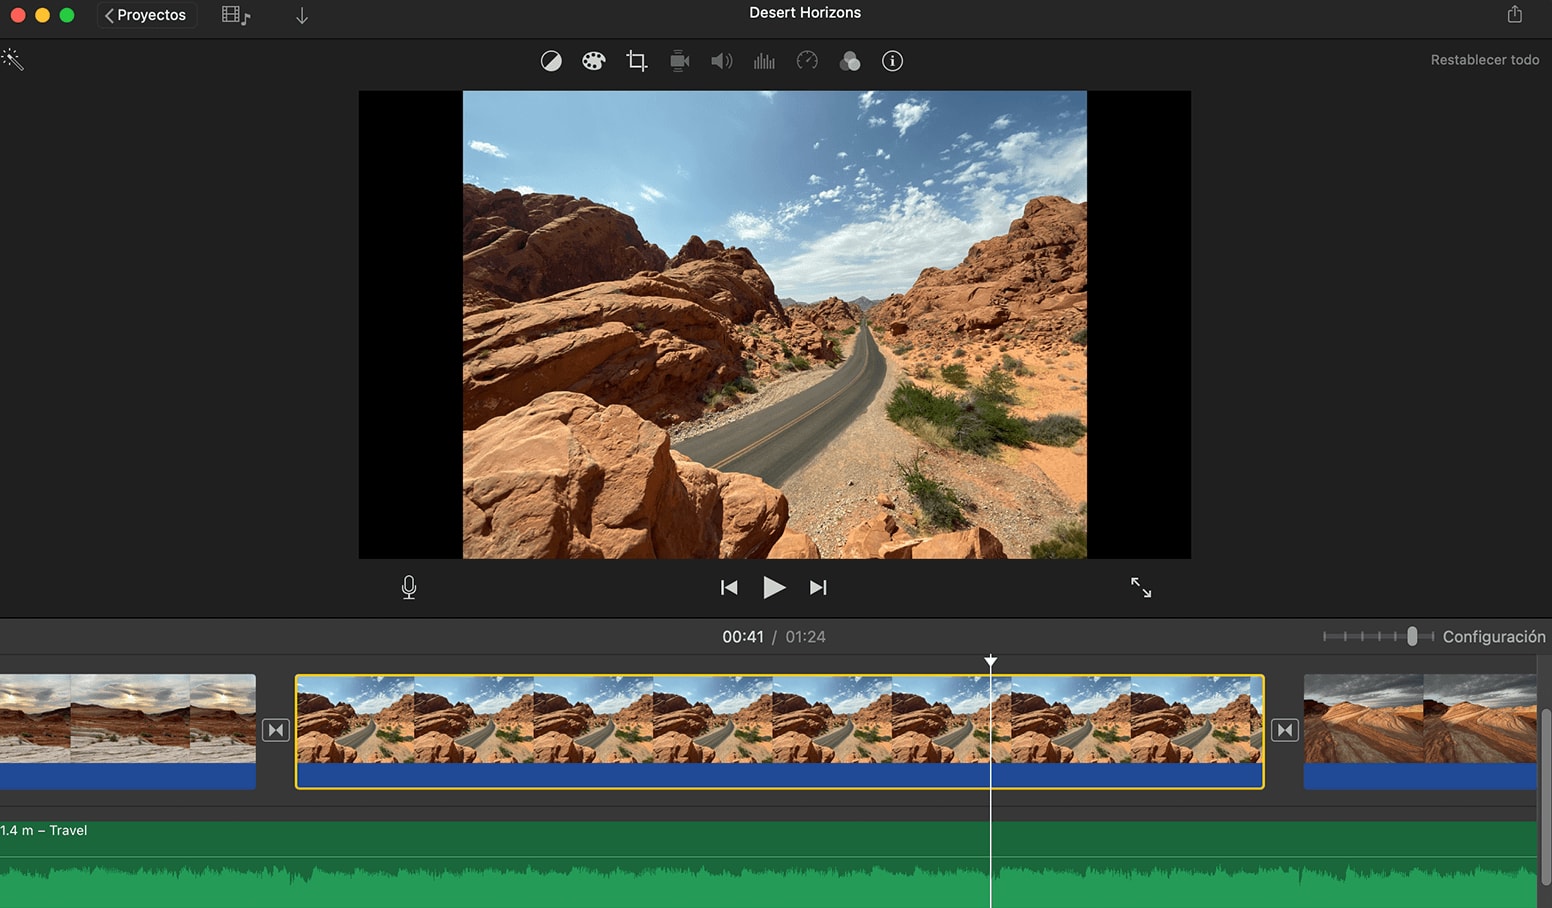This screenshot has height=908, width=1552.
Task: Go back to Proyectos
Action: point(146,15)
